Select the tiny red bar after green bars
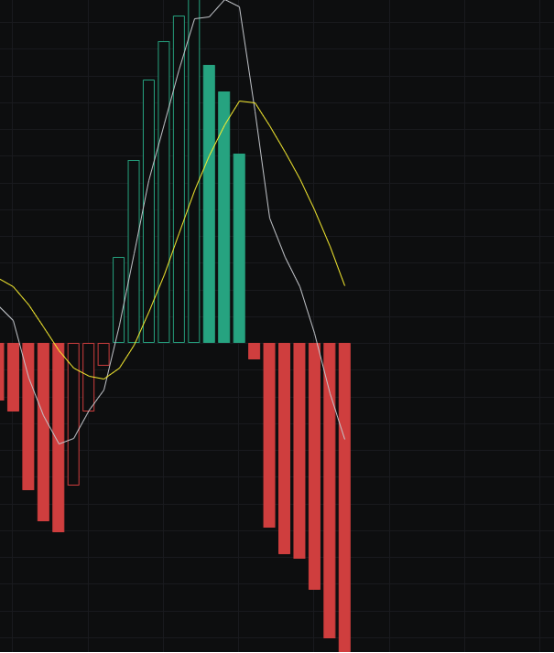The image size is (554, 653). (254, 351)
